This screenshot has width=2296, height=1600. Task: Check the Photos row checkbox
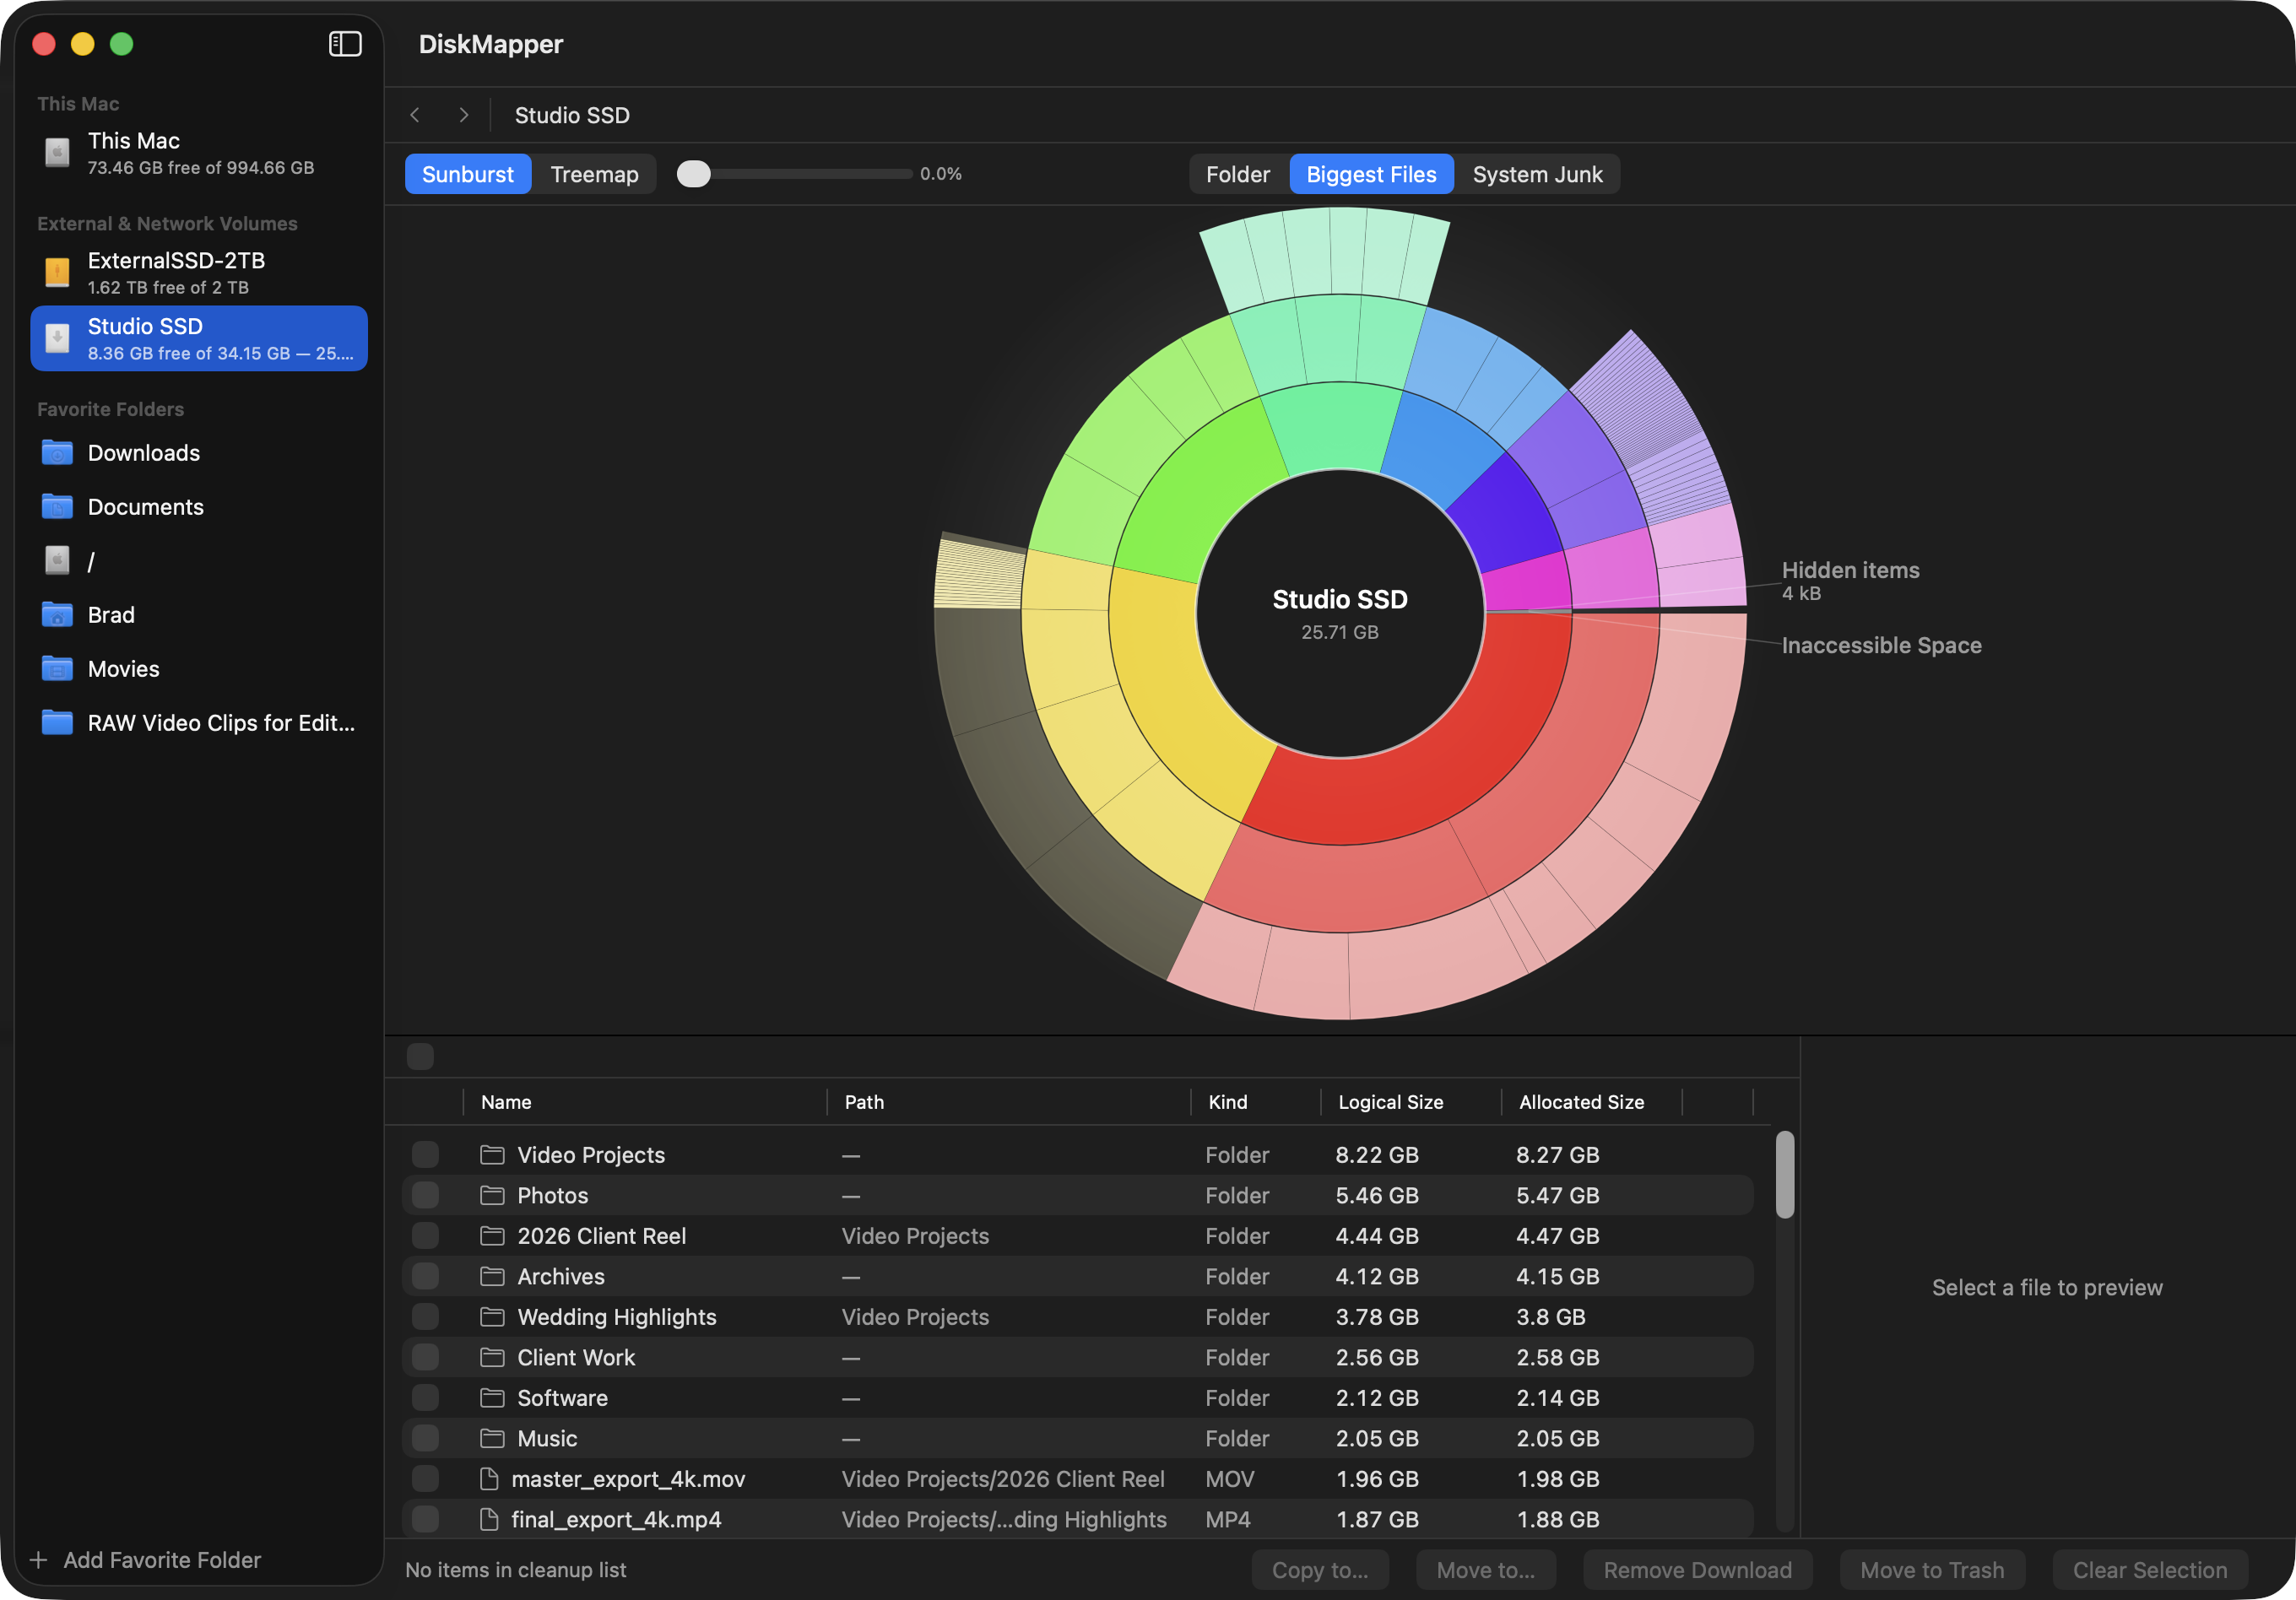[425, 1195]
